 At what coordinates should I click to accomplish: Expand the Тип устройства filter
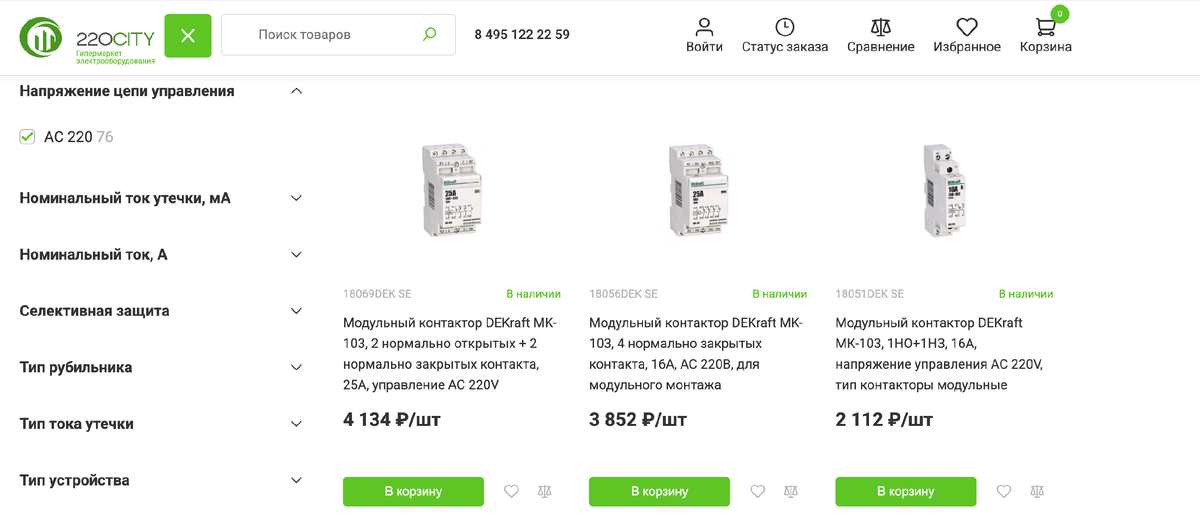pyautogui.click(x=296, y=481)
